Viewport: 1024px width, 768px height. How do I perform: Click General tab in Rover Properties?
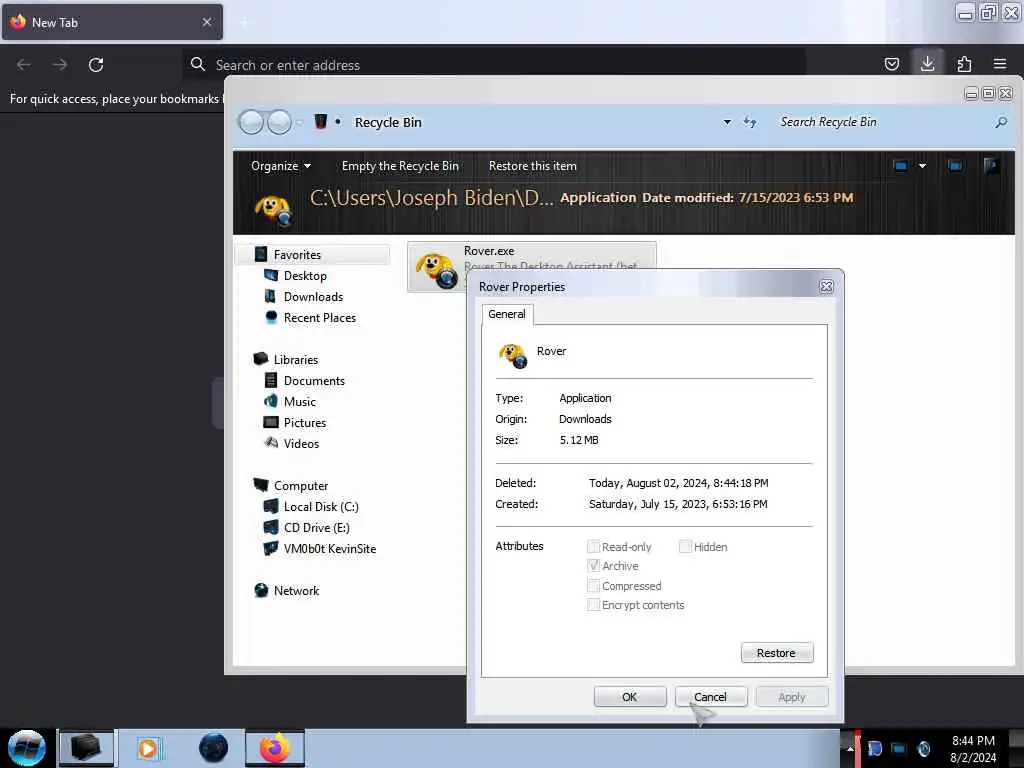507,314
